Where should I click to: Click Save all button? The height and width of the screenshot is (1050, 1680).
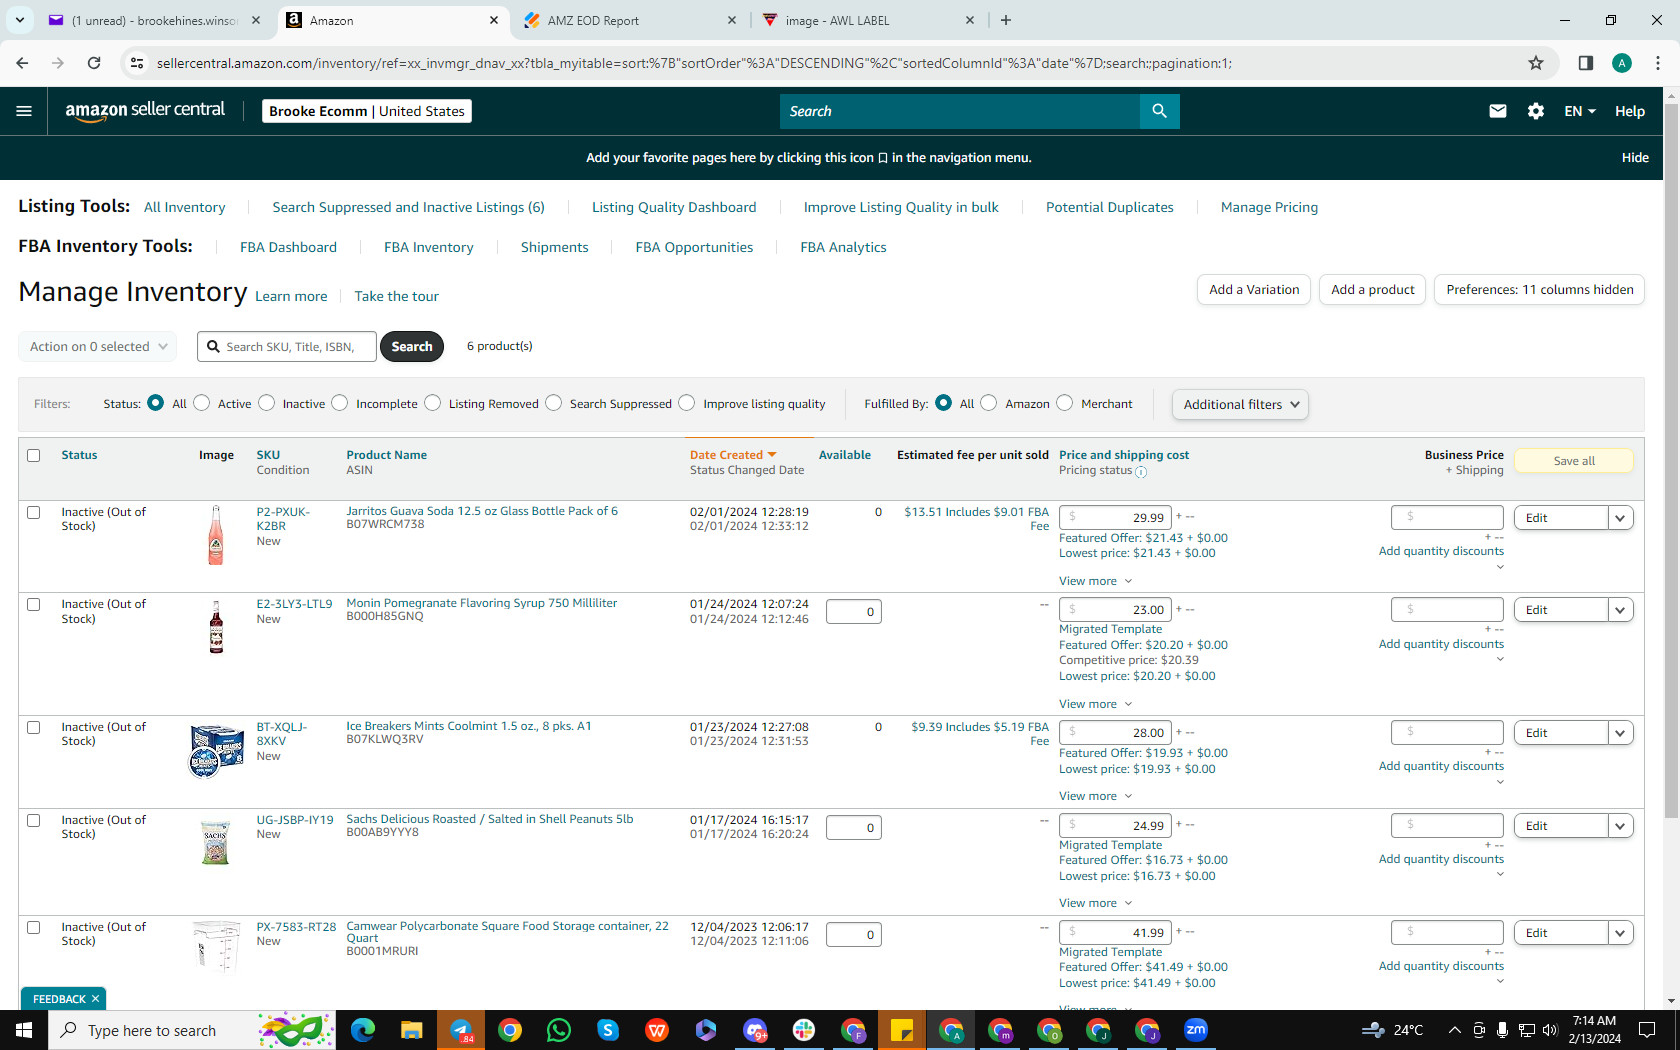click(x=1574, y=461)
